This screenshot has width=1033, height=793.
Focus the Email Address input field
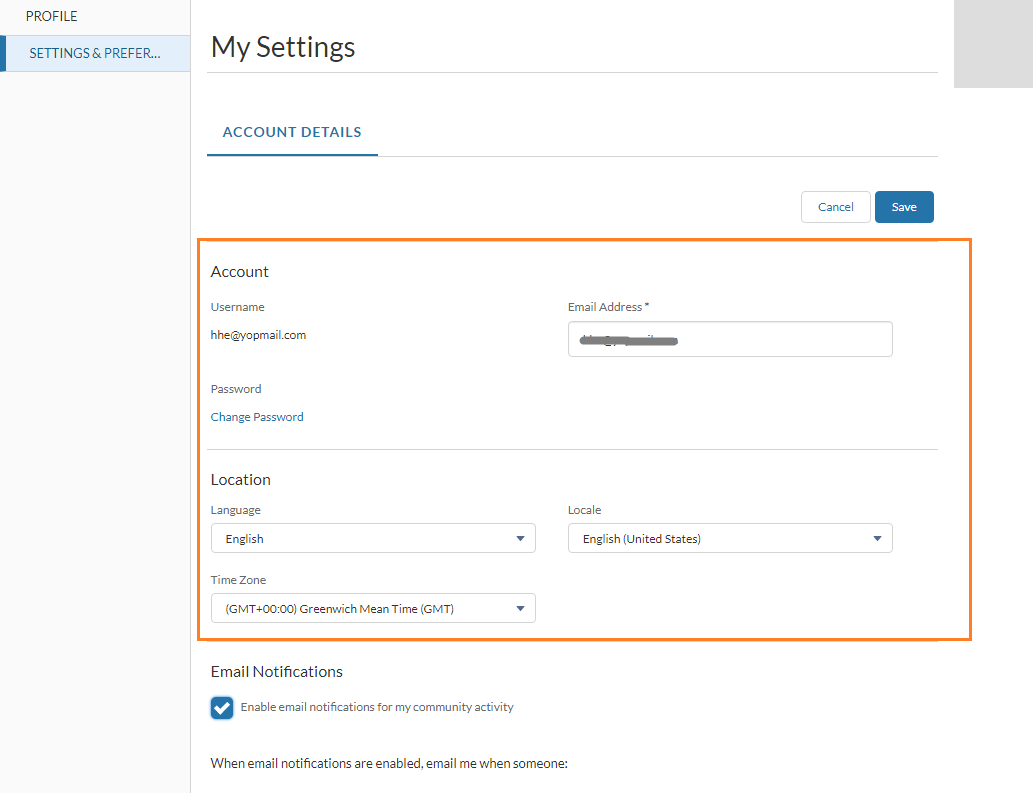coord(730,339)
